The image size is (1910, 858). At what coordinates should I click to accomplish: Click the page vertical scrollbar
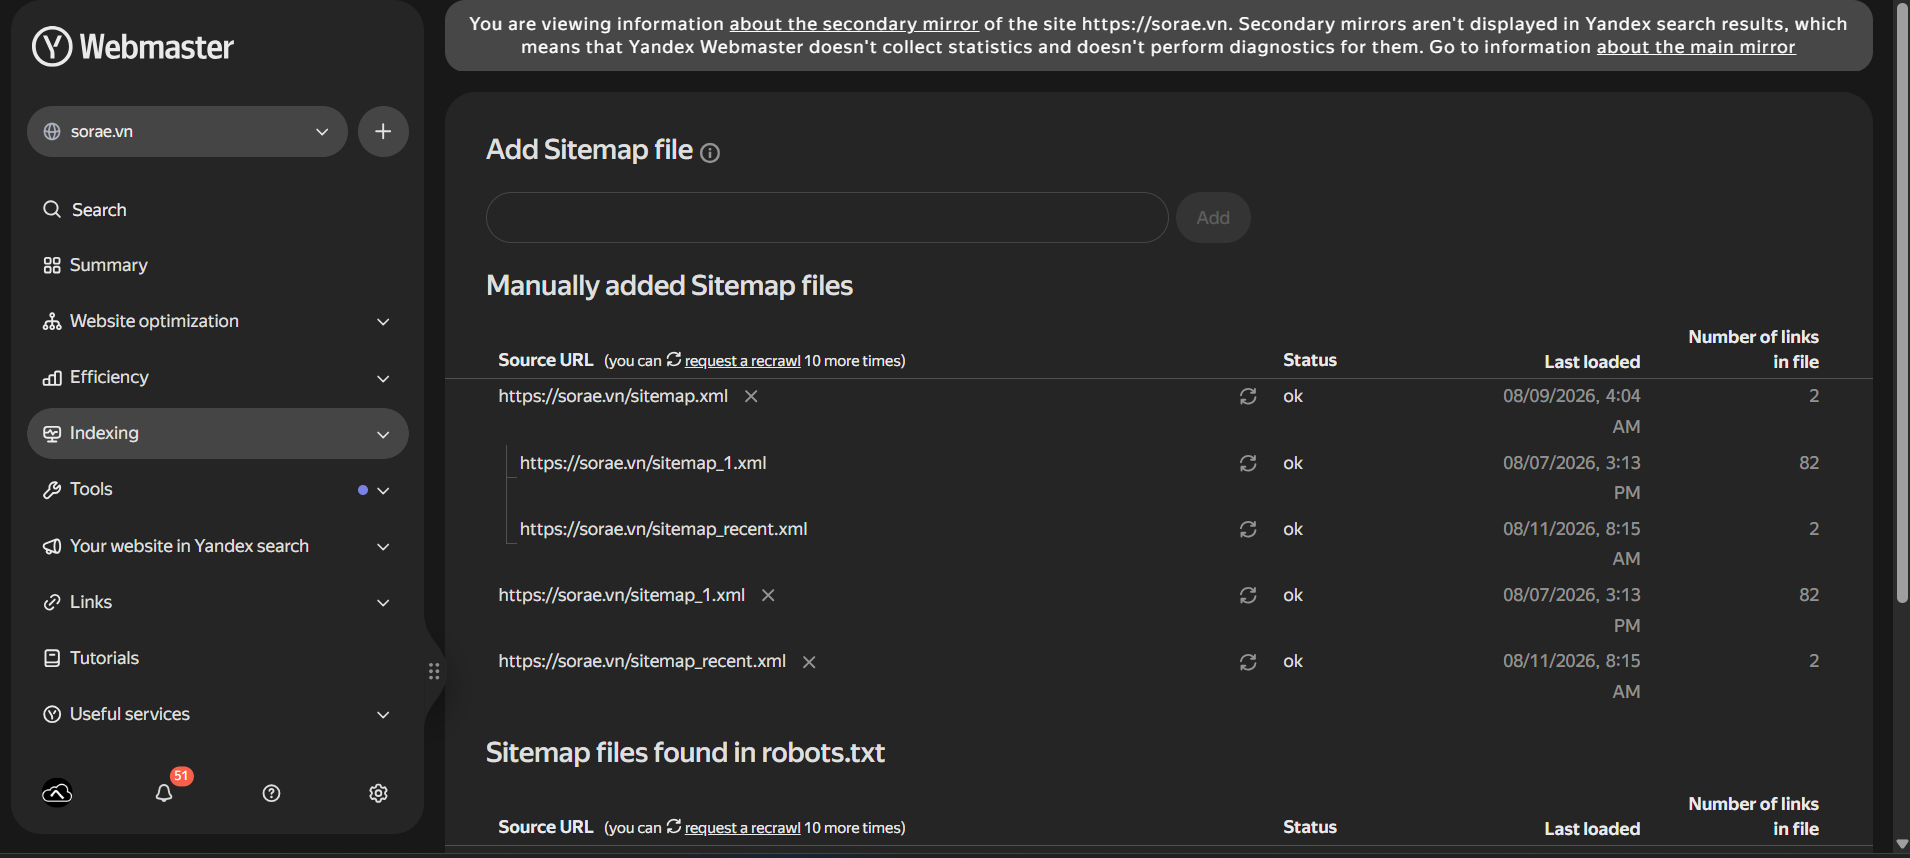(1901, 303)
